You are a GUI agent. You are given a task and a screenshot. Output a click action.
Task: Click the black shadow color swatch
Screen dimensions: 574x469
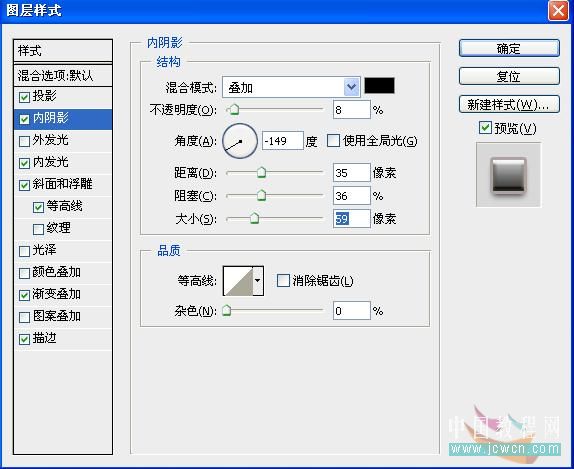click(380, 85)
